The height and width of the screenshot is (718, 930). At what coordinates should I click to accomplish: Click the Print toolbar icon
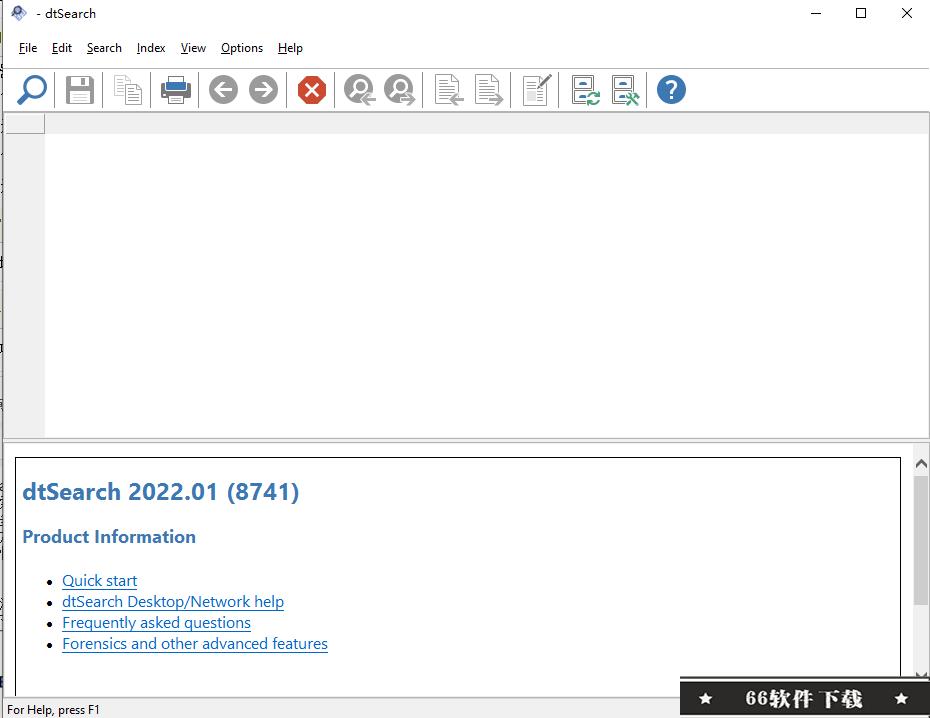coord(176,90)
